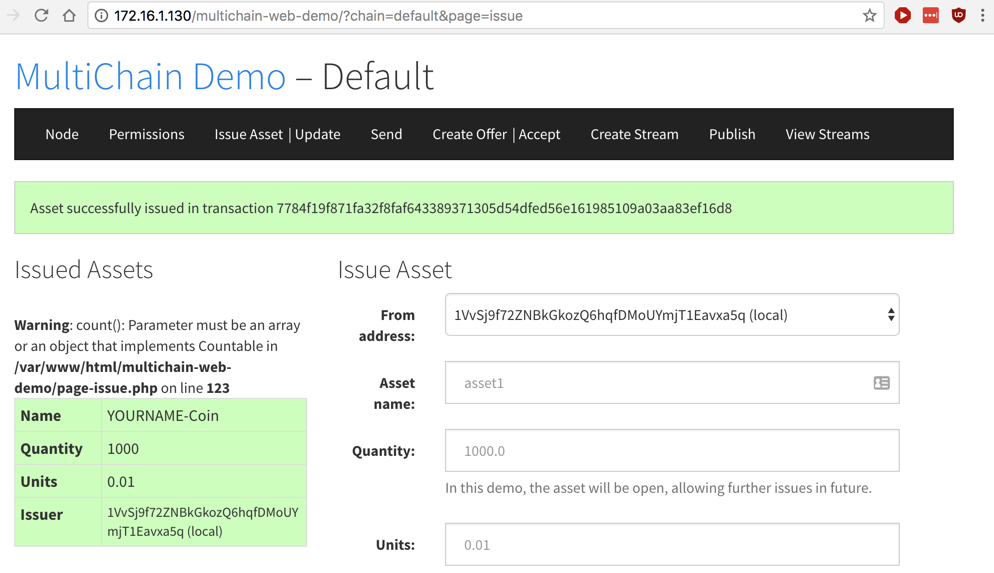
Task: Go to the Permissions page
Action: click(146, 134)
